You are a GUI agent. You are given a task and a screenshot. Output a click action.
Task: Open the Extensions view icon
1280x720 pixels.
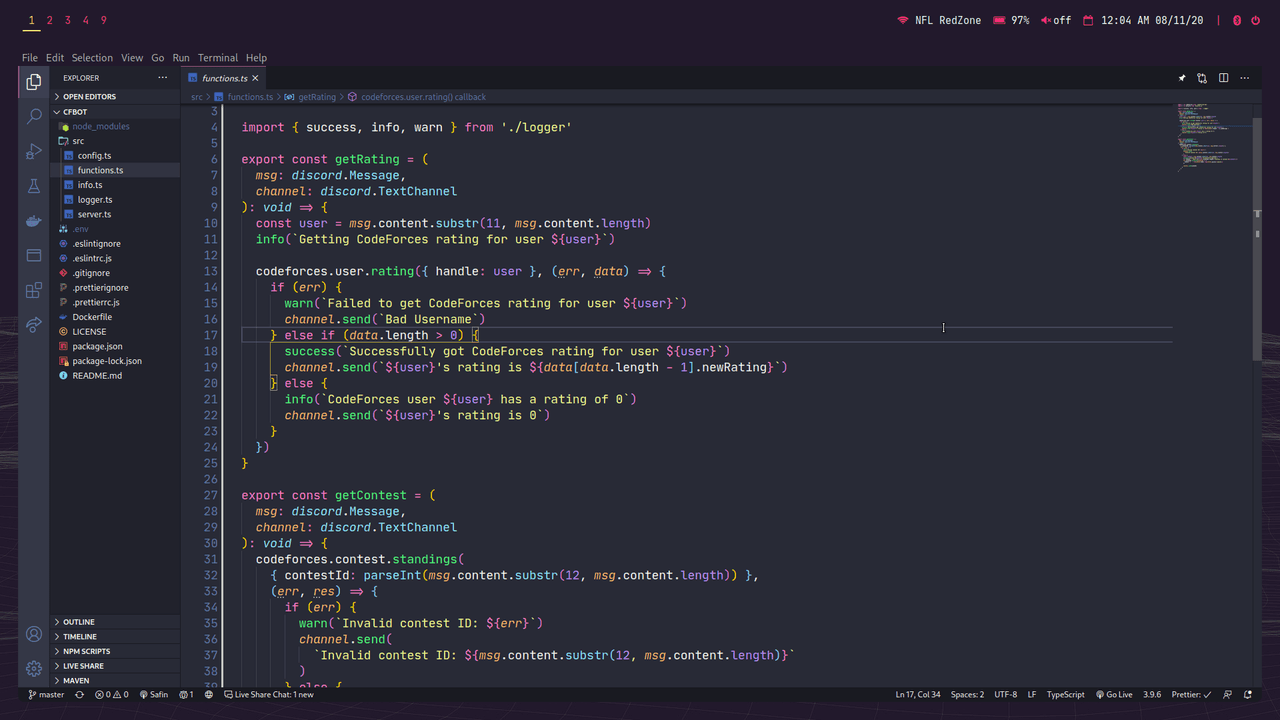[x=34, y=290]
